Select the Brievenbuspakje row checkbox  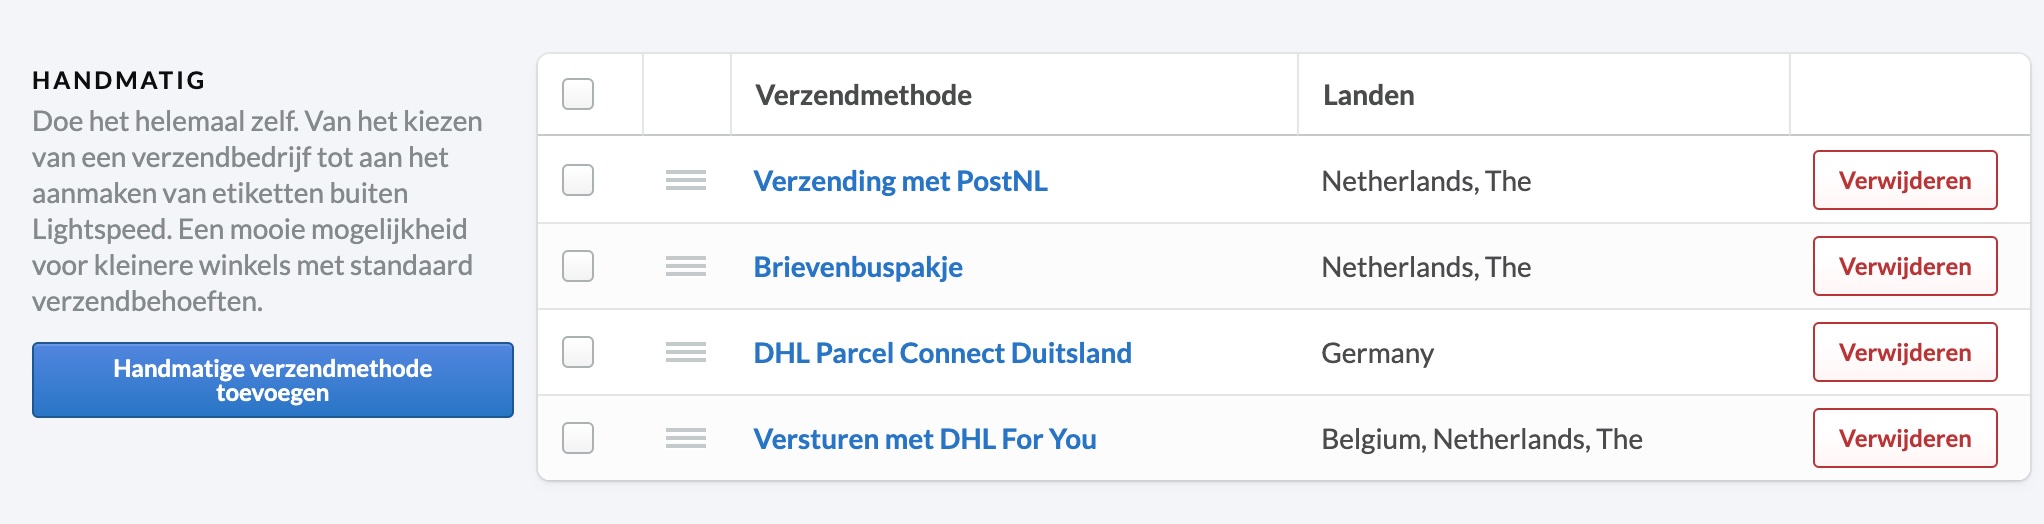[578, 267]
